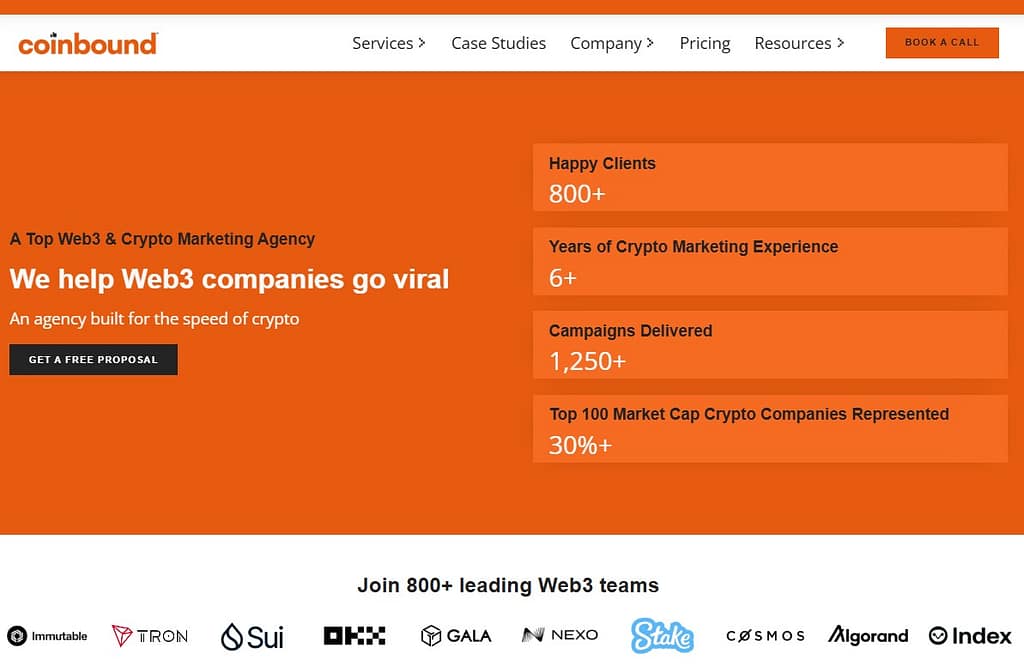Viewport: 1024px width, 667px height.
Task: Click the Immutable logo
Action: 47,636
